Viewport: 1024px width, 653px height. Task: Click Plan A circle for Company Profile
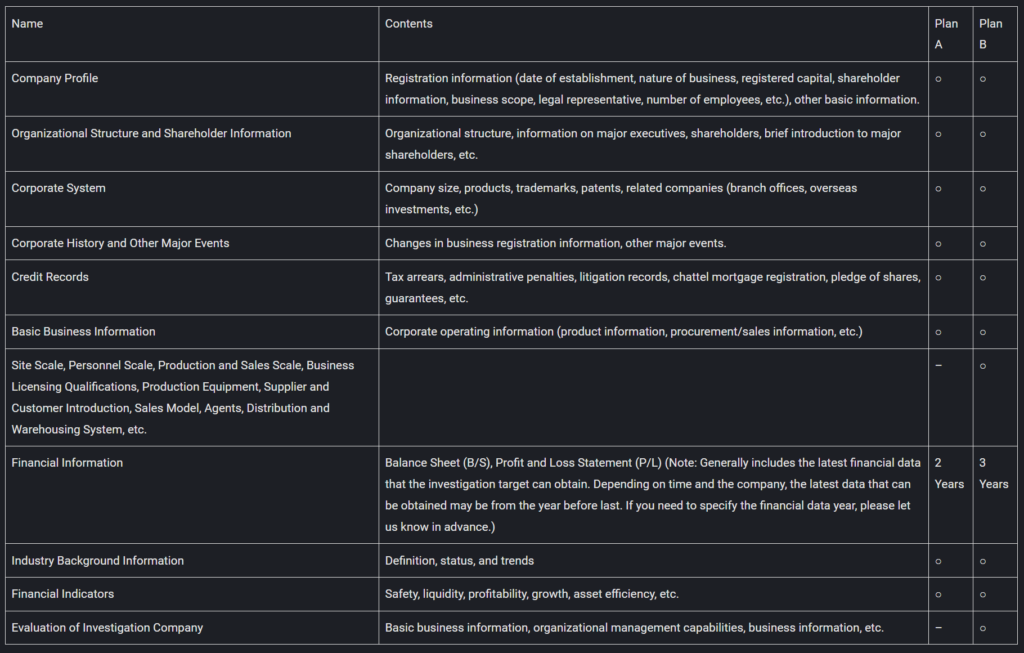938,78
